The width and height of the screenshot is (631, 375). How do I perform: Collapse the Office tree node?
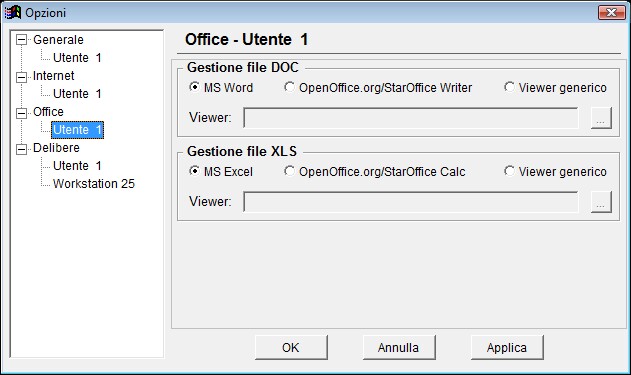(21, 113)
